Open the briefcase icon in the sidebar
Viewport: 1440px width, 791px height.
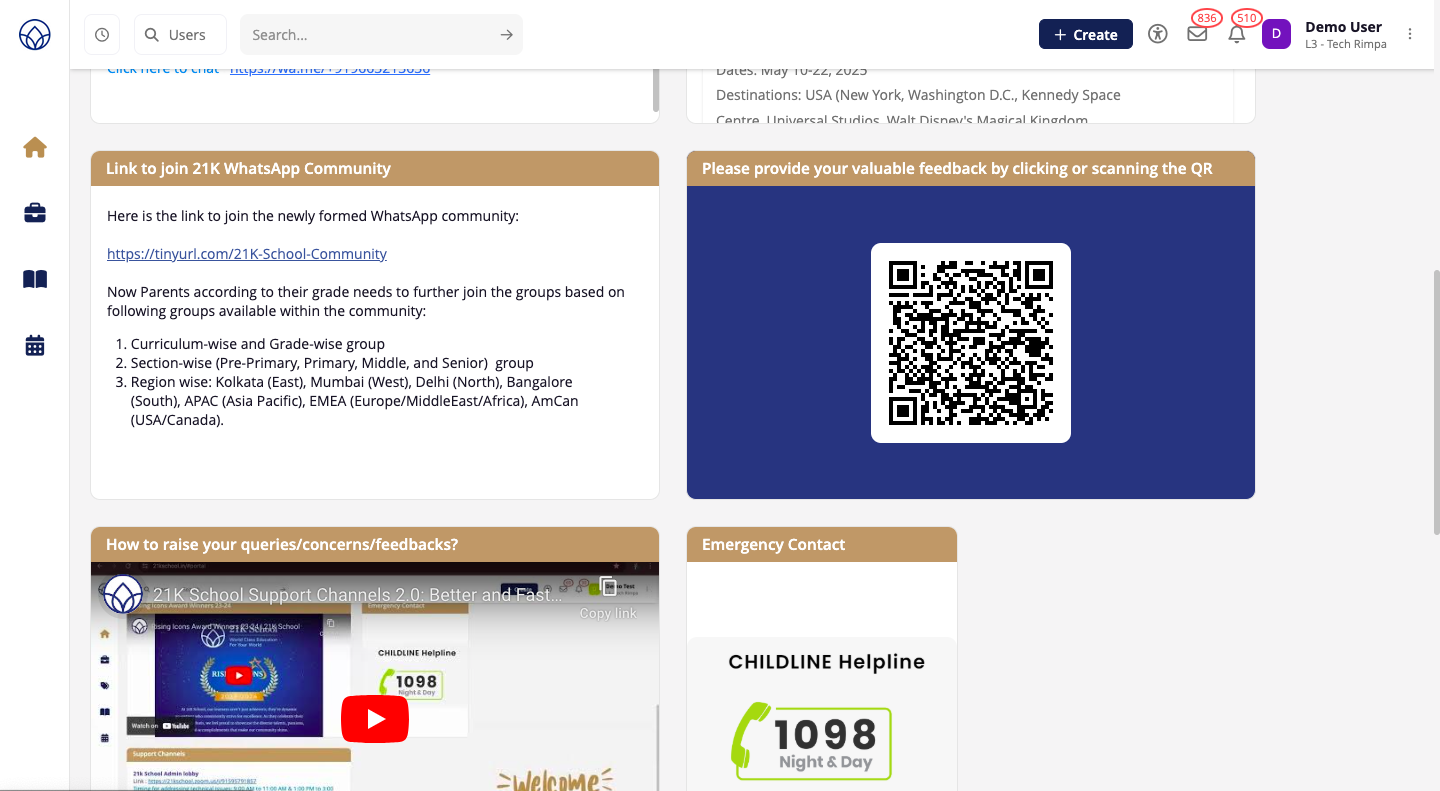35,213
